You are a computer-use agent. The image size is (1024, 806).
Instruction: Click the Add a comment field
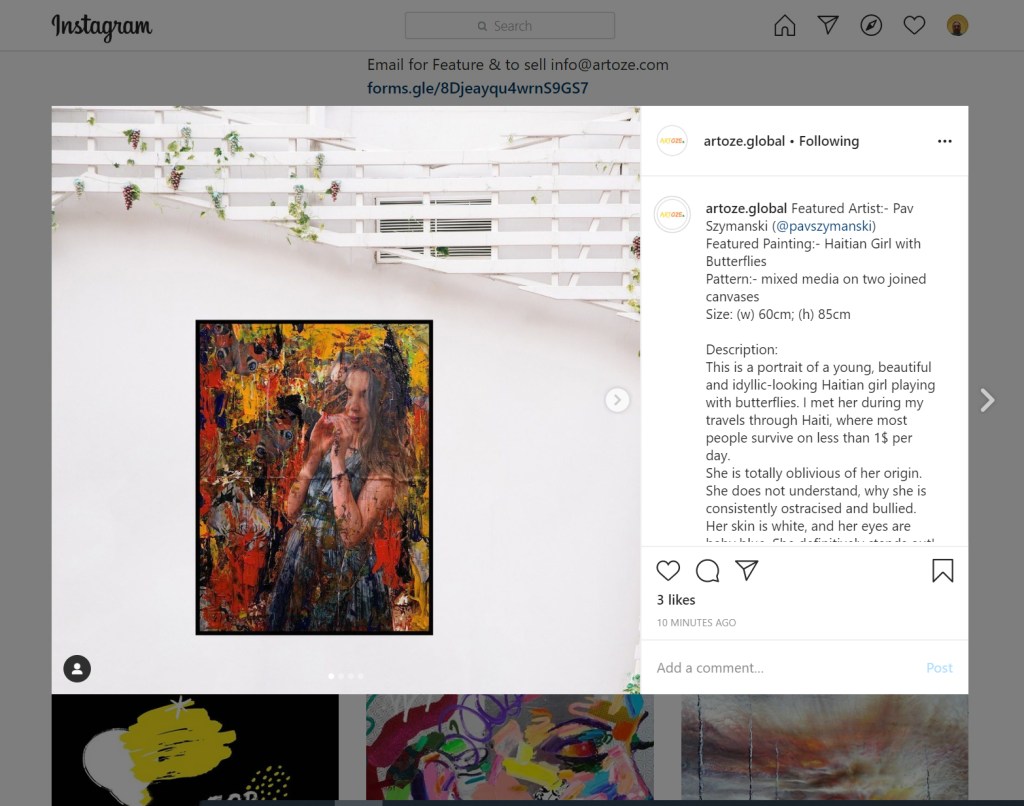click(784, 668)
